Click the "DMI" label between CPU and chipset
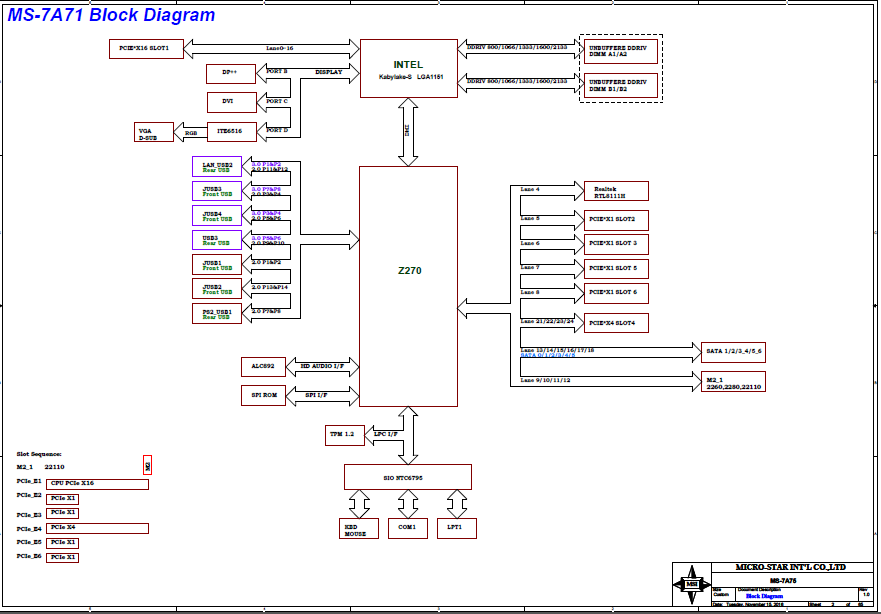 click(x=407, y=130)
